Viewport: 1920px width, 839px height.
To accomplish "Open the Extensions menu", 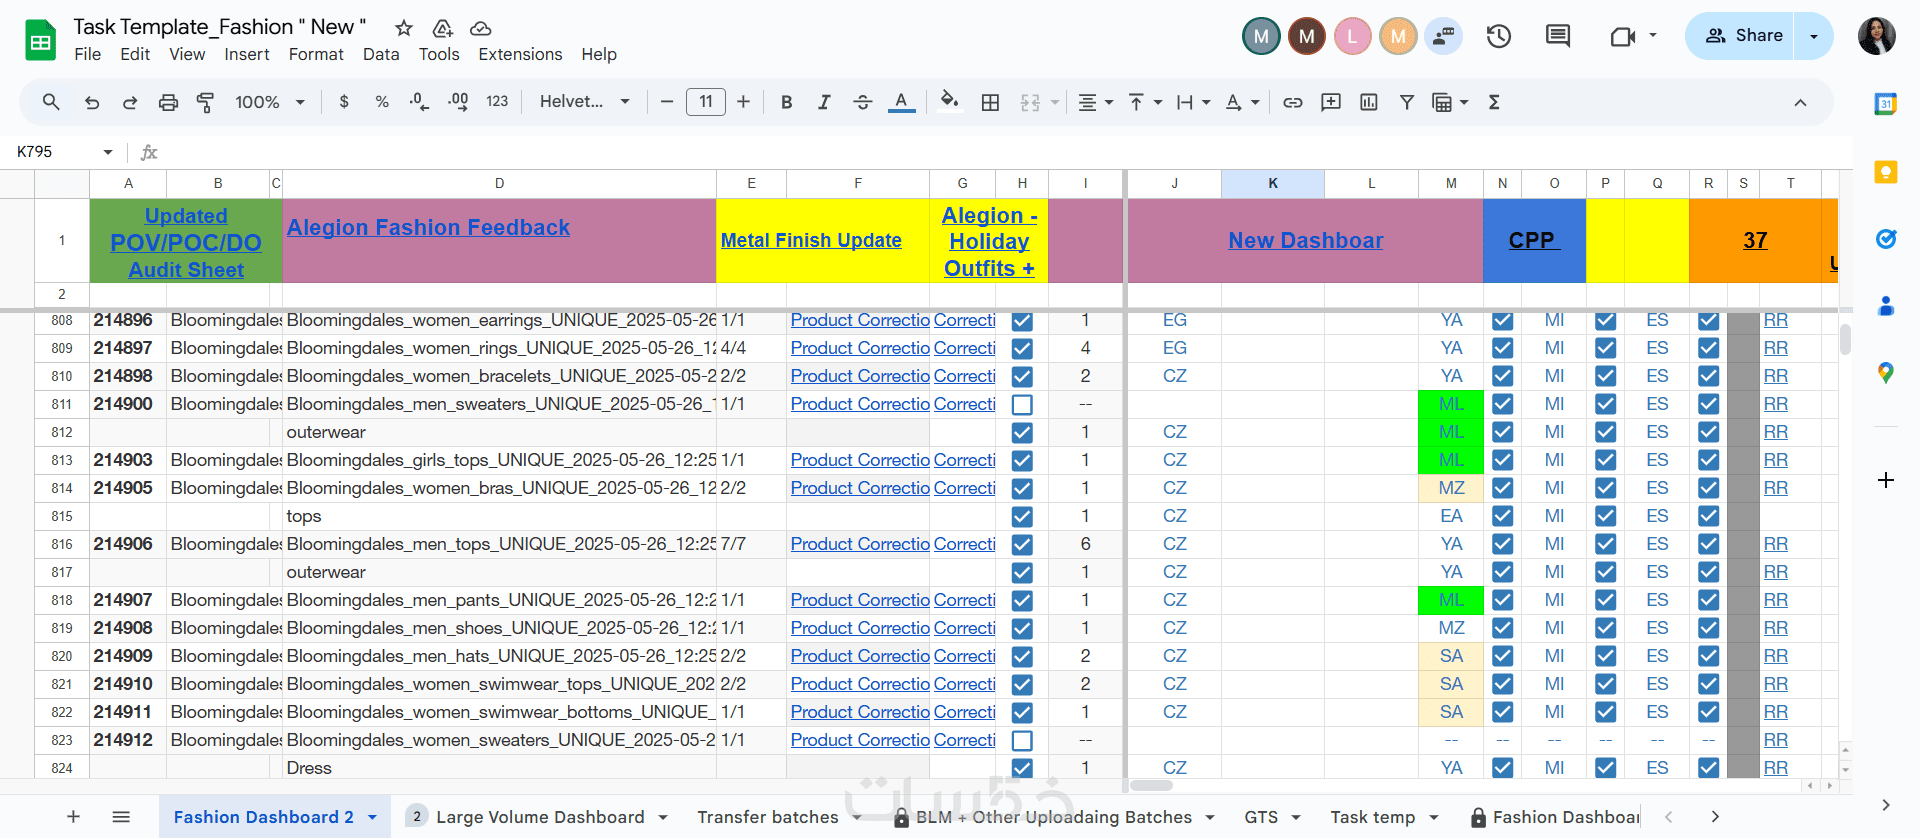I will (x=520, y=54).
